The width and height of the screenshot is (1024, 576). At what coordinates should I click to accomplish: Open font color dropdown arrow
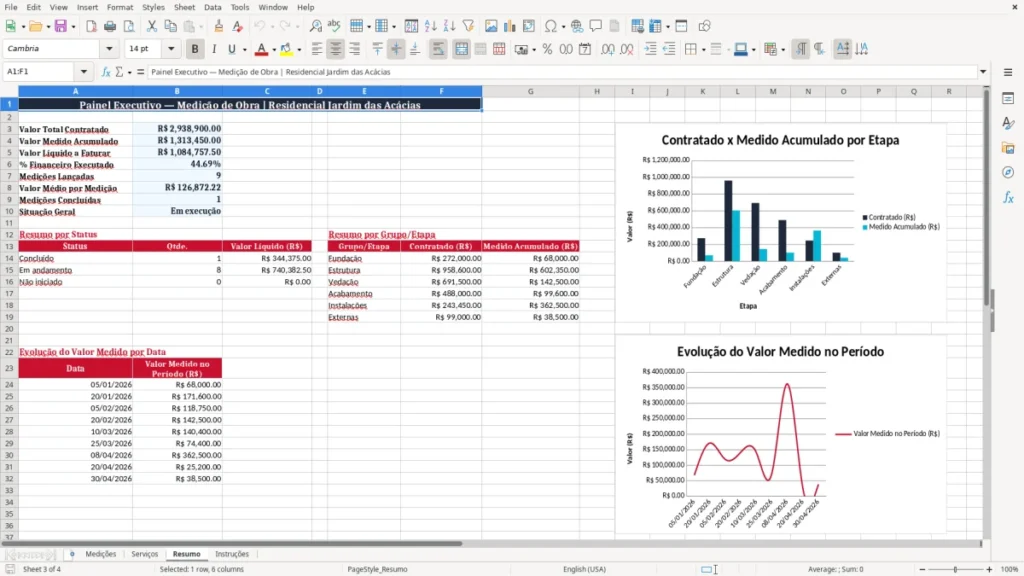[x=274, y=49]
